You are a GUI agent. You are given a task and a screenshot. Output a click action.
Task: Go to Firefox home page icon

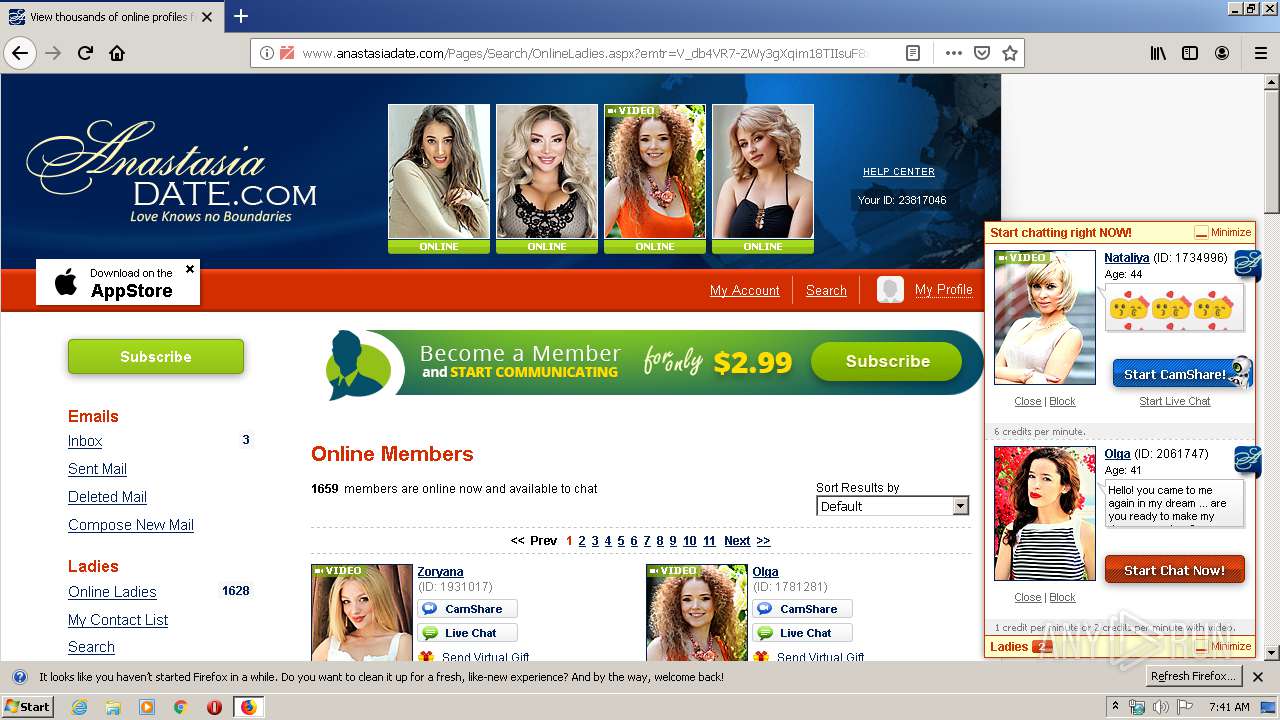117,53
